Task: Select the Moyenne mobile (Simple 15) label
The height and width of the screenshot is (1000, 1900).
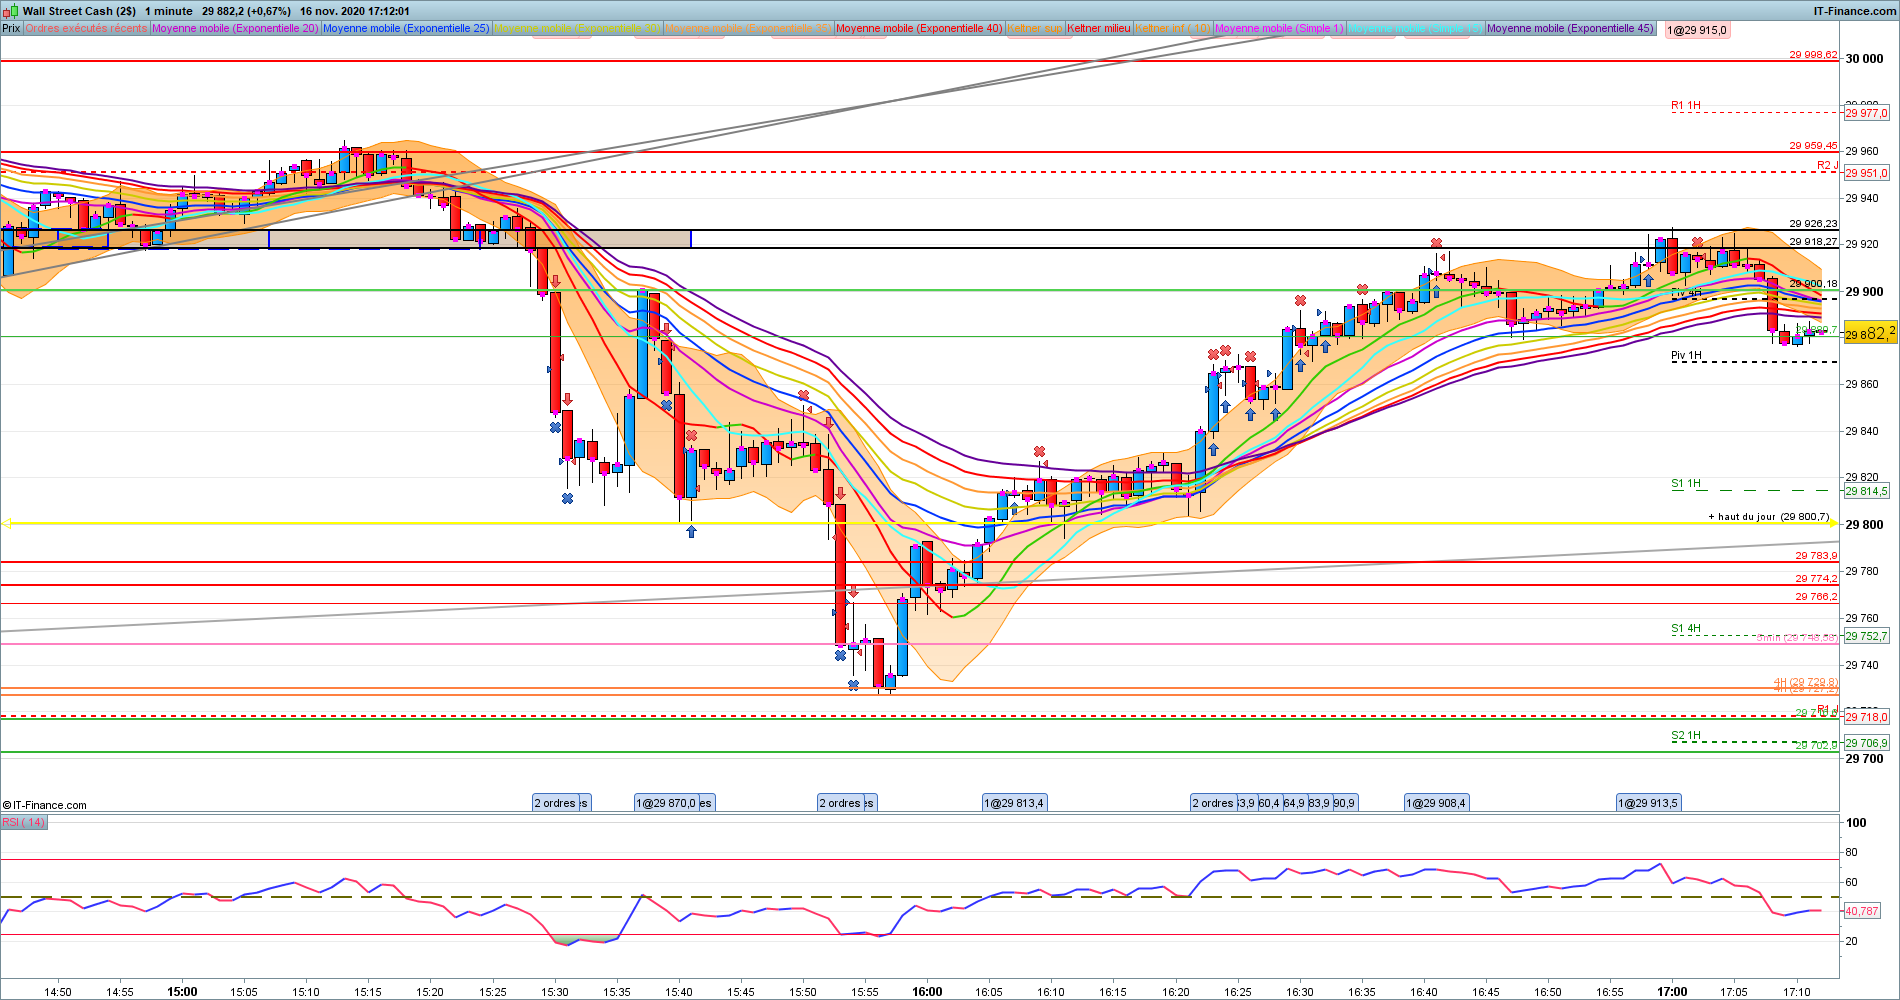Action: click(1415, 28)
